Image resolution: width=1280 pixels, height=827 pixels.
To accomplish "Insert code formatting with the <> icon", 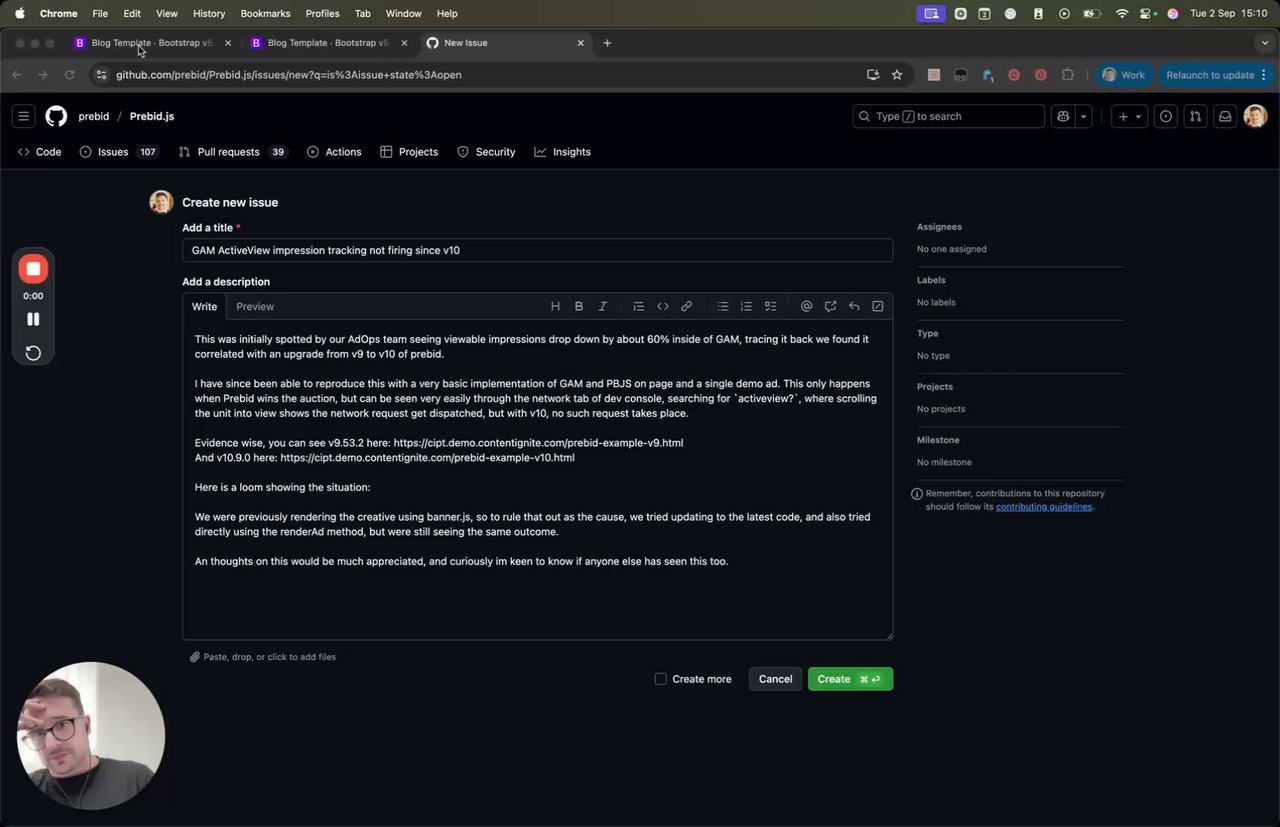I will [x=663, y=306].
